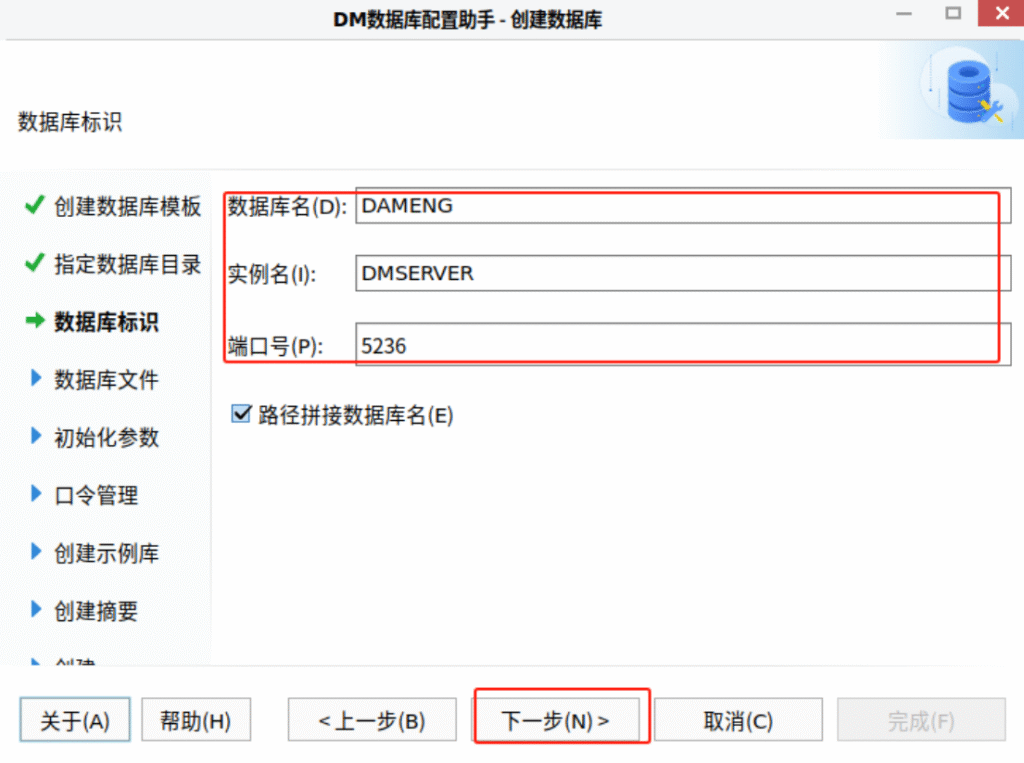This screenshot has height=763, width=1024.
Task: Click the 关于(A) about button
Action: (x=75, y=721)
